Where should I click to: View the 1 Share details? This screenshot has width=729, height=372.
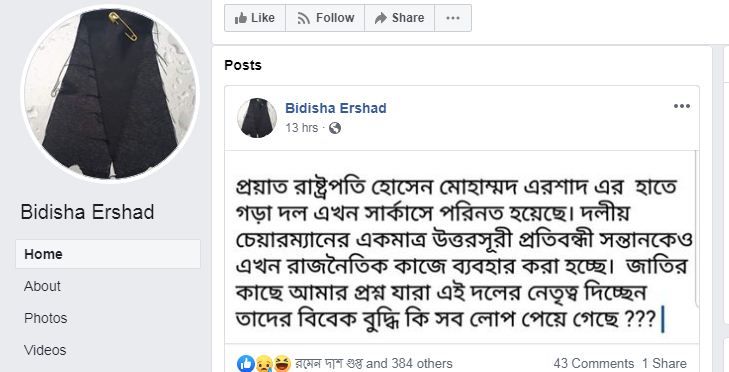(x=664, y=363)
